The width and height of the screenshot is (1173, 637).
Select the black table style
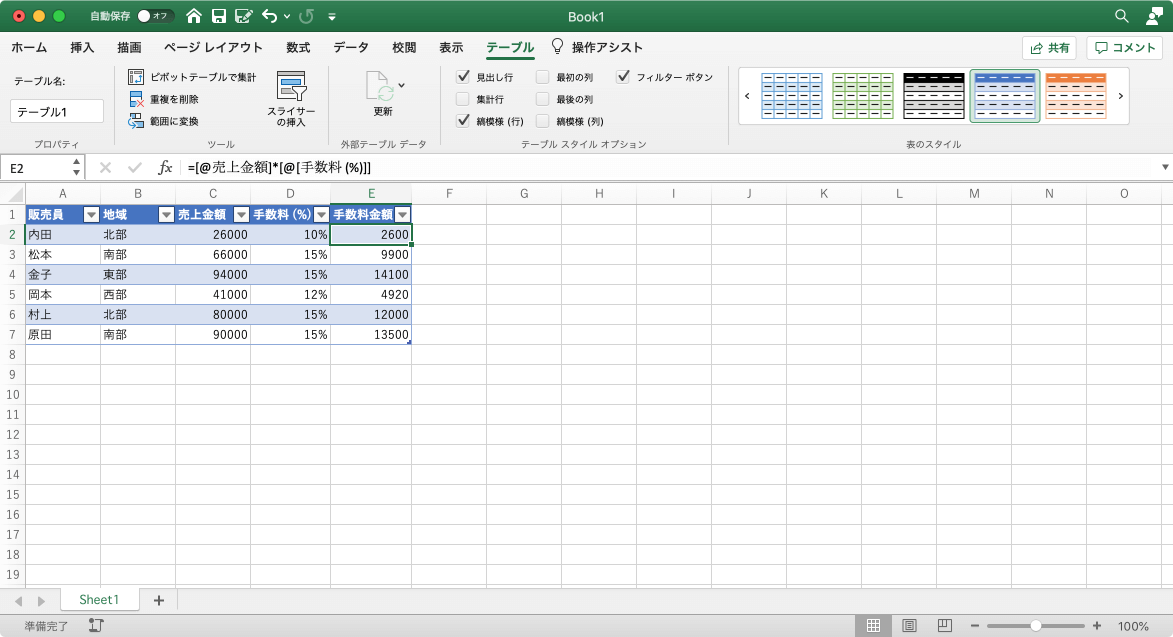click(934, 96)
